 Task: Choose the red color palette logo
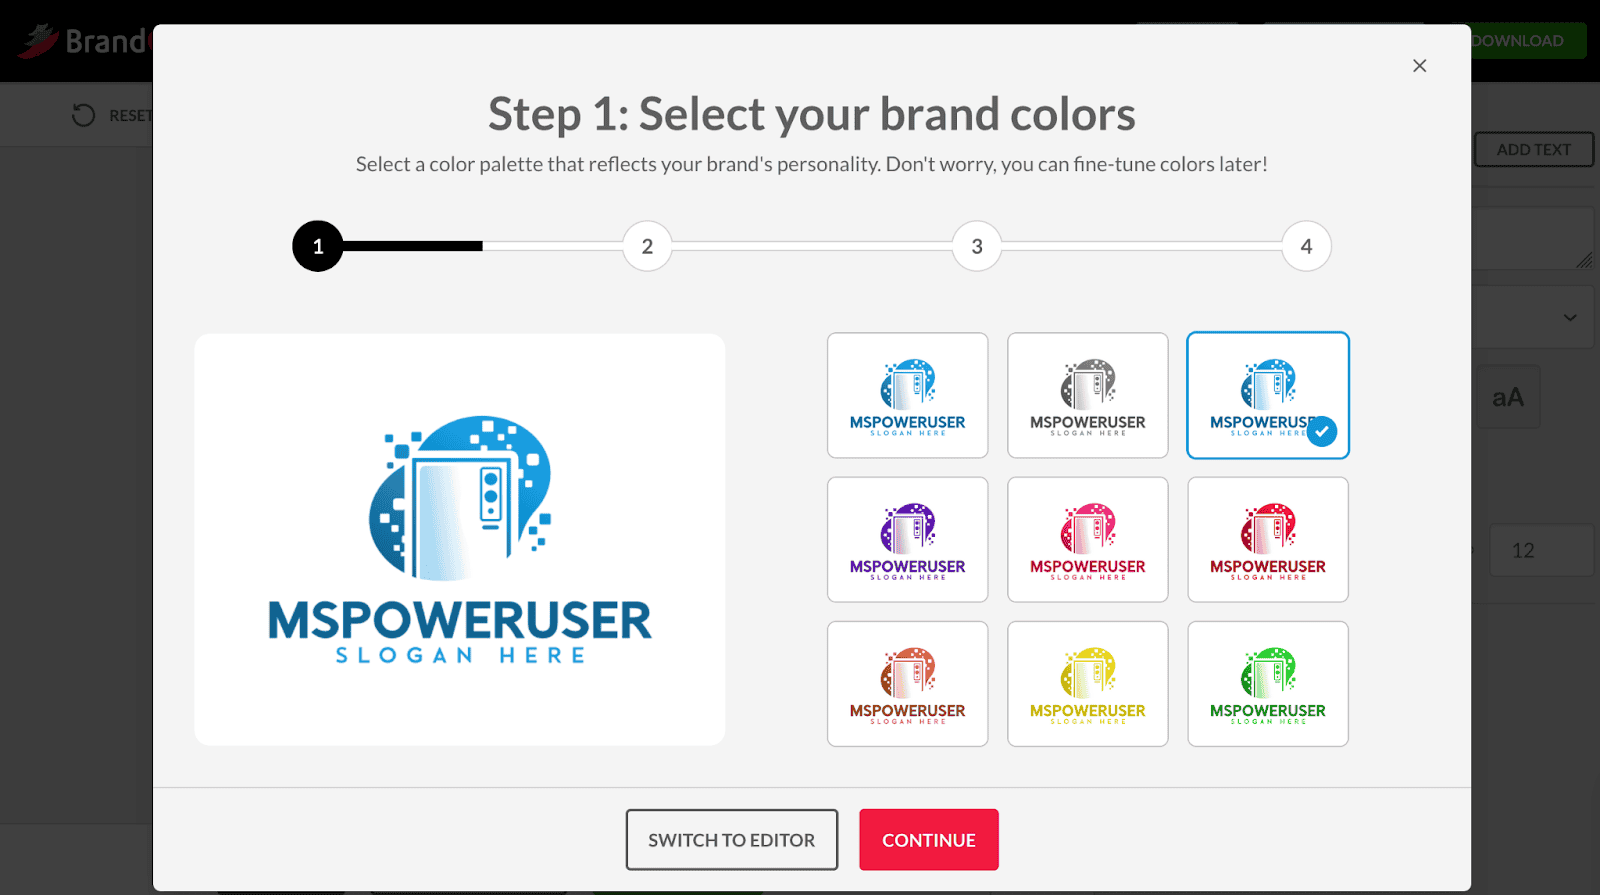click(x=1267, y=540)
